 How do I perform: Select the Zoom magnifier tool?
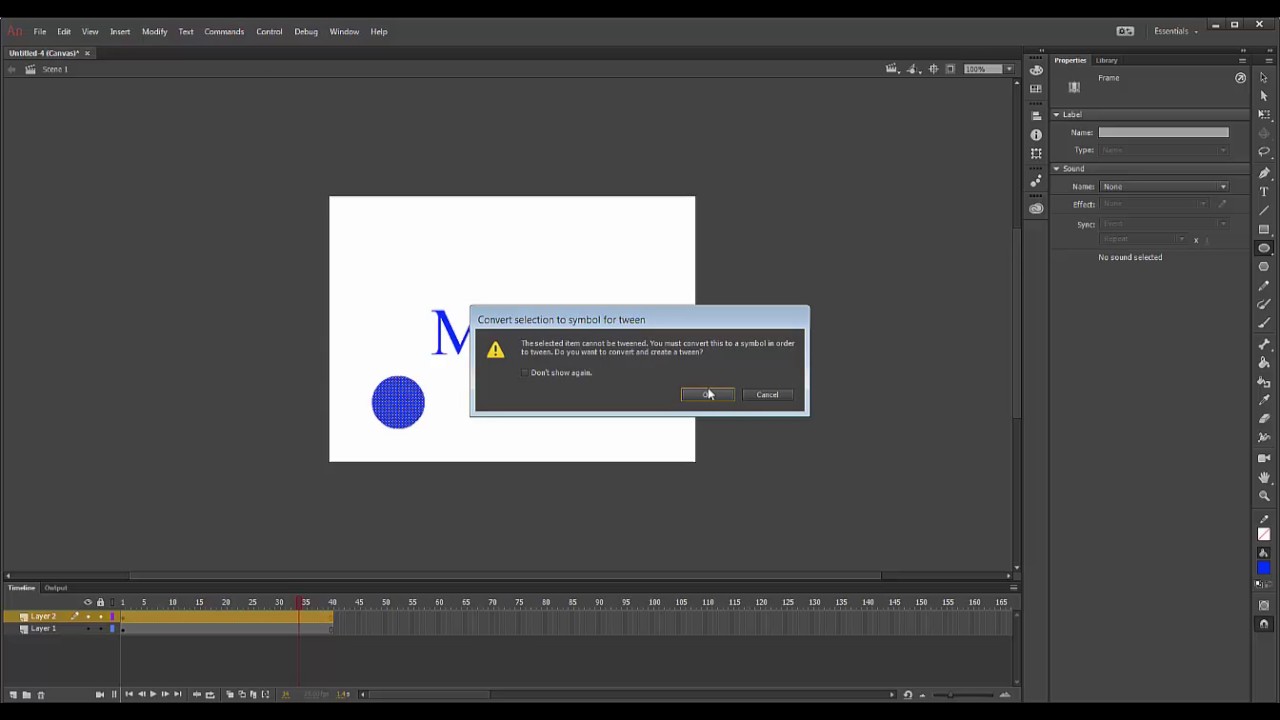(1264, 496)
